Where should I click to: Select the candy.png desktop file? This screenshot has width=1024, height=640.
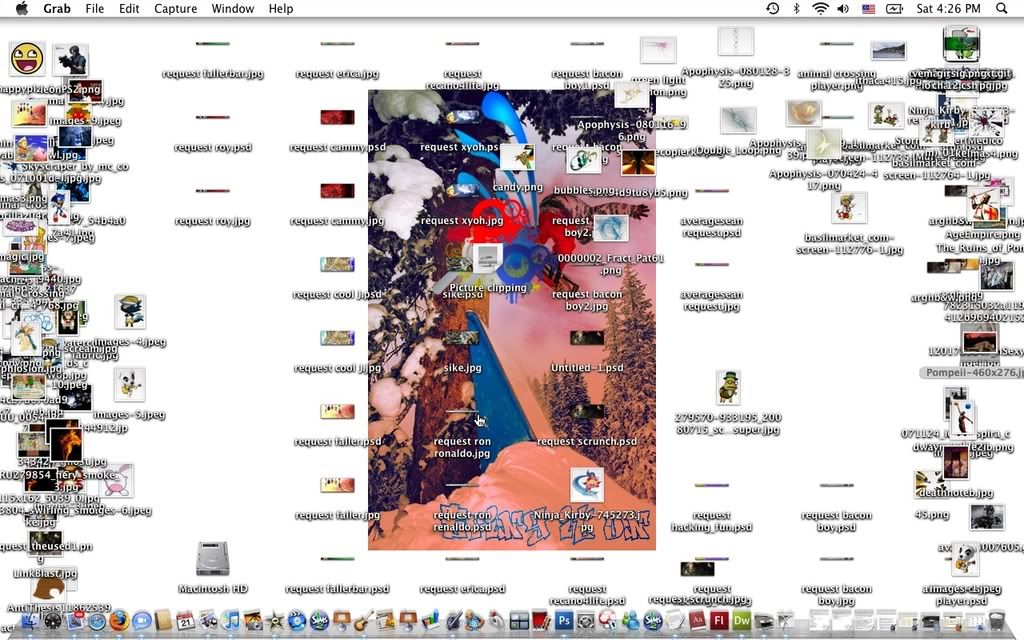[517, 157]
